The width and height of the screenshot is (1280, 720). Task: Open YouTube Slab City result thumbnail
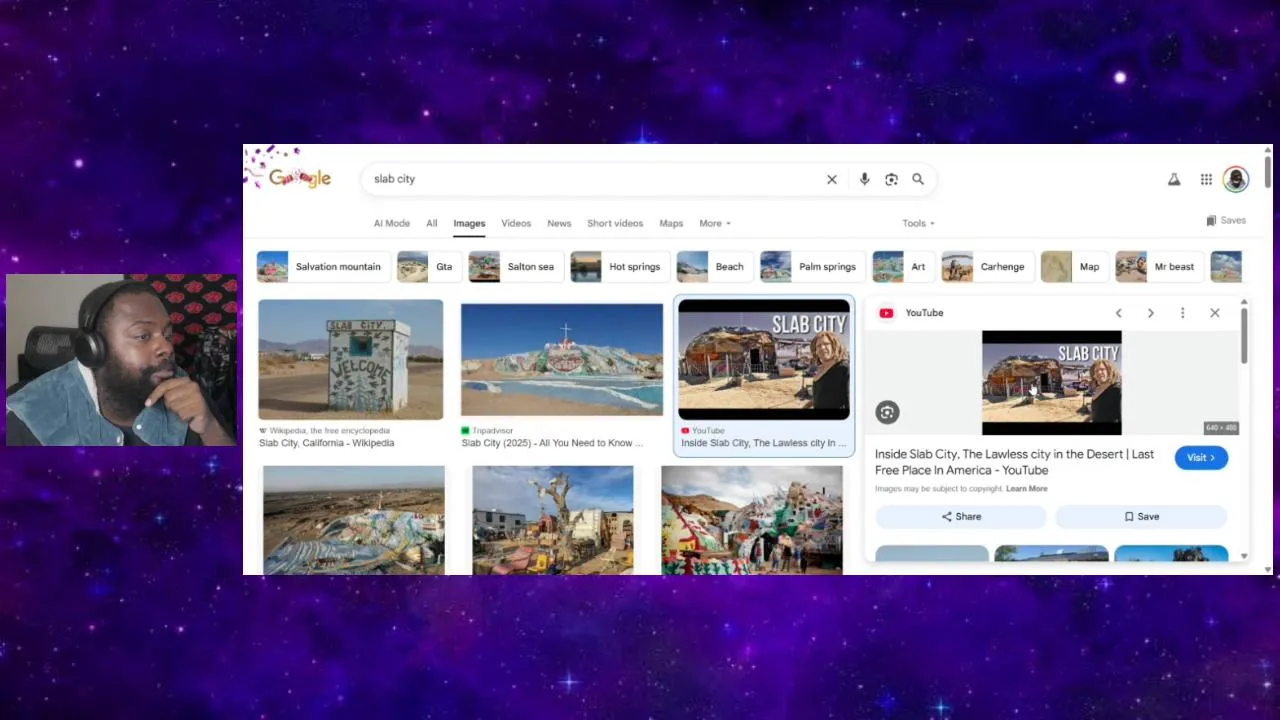pyautogui.click(x=764, y=360)
